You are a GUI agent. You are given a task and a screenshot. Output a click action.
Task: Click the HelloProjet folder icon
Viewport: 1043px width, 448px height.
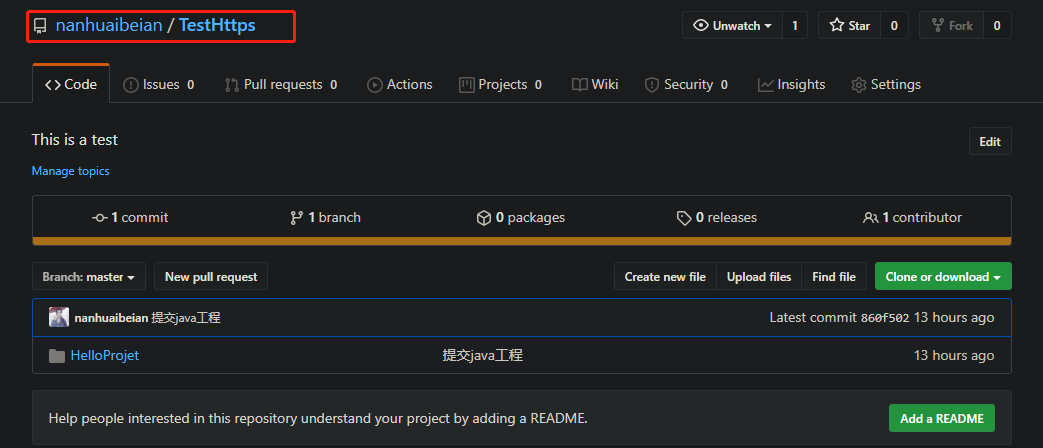click(57, 356)
